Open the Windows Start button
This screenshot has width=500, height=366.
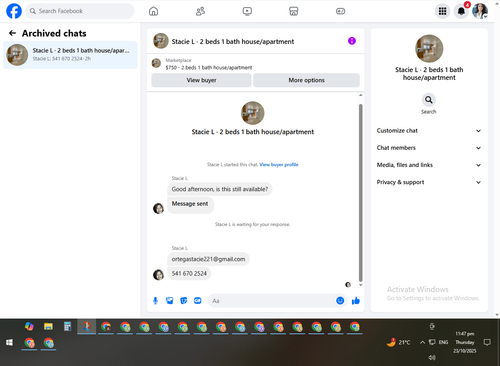tap(9, 342)
